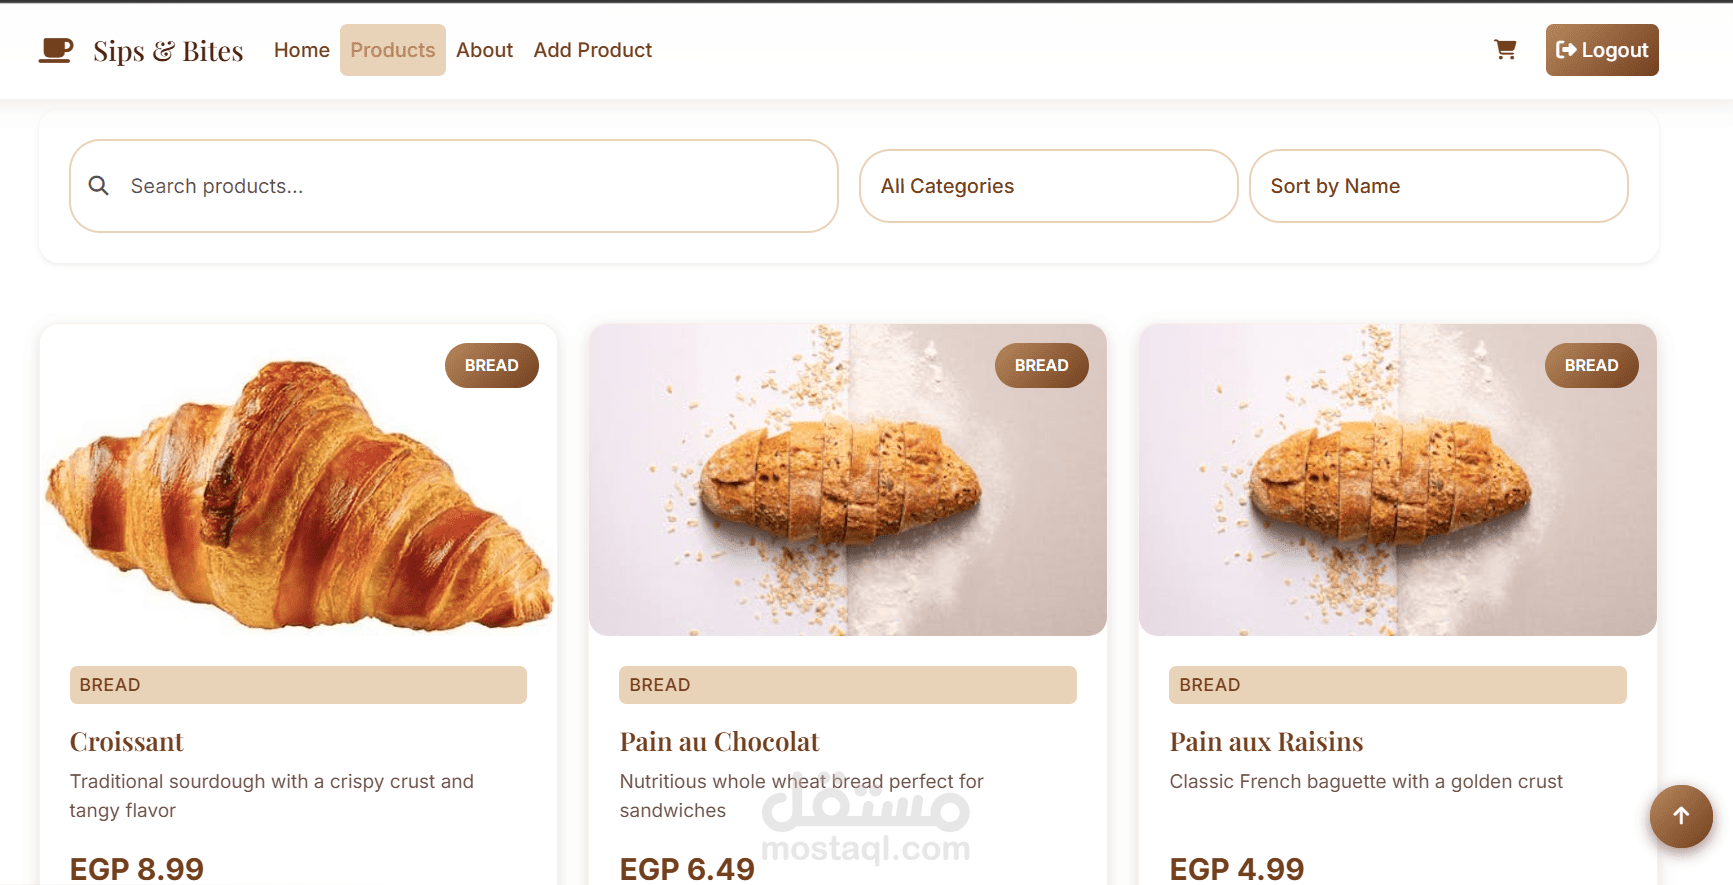Screen dimensions: 1733x885
Task: Click the search magnifier icon
Action: (x=99, y=186)
